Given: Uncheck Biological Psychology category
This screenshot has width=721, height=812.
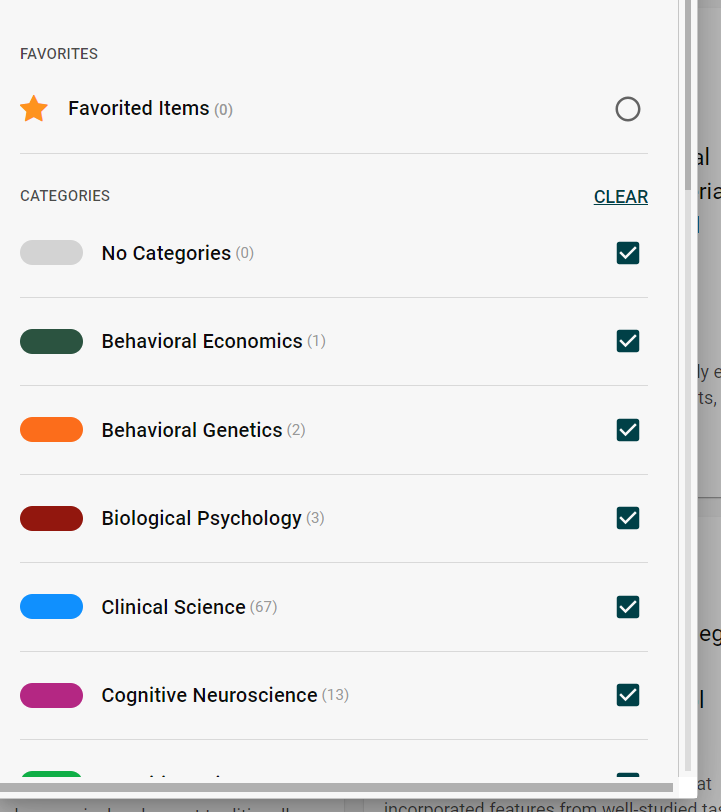Looking at the screenshot, I should pyautogui.click(x=628, y=518).
